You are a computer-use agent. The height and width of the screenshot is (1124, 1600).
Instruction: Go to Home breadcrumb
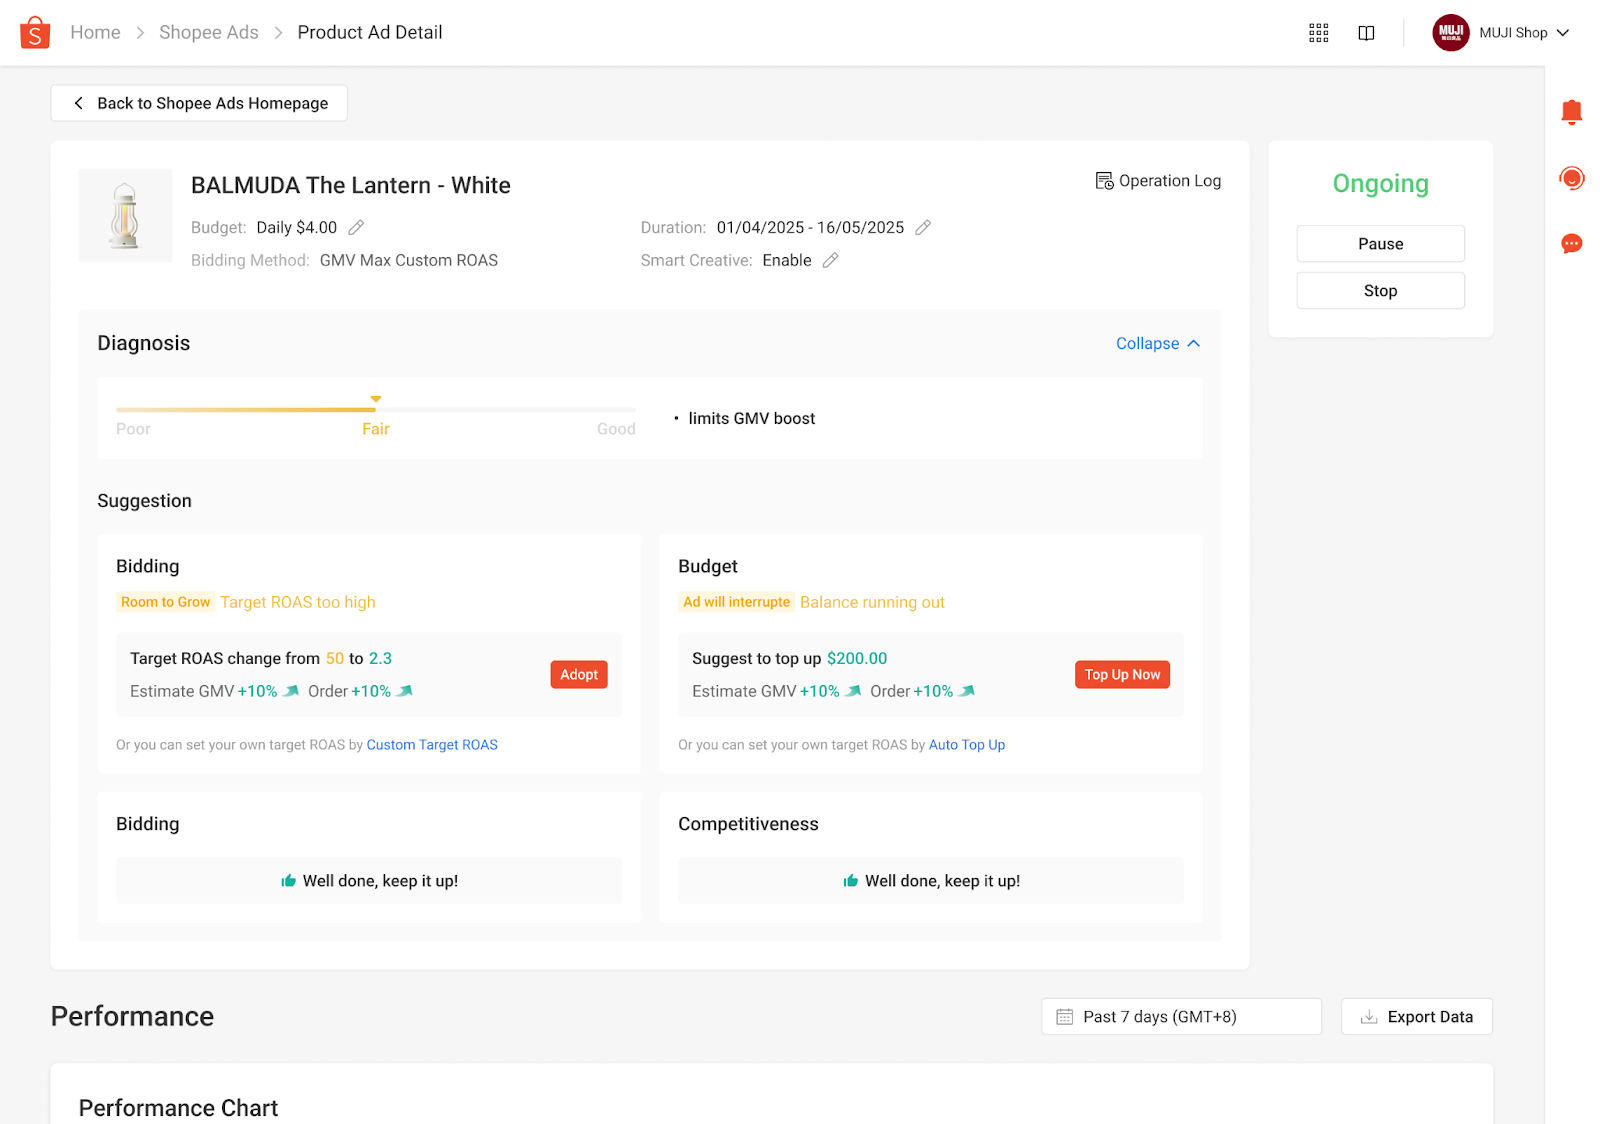(95, 33)
